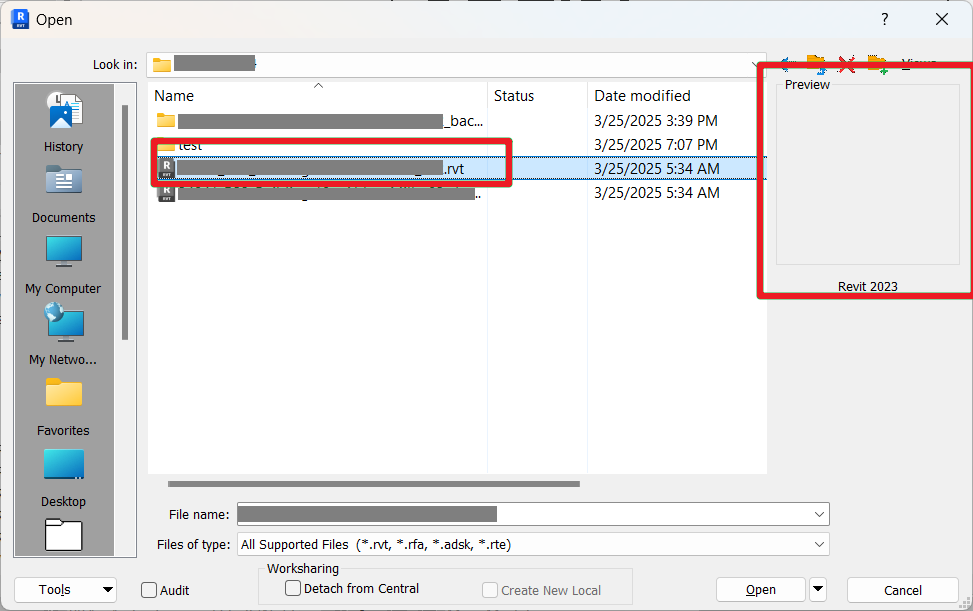
Task: Expand the Files of type dropdown
Action: [818, 545]
